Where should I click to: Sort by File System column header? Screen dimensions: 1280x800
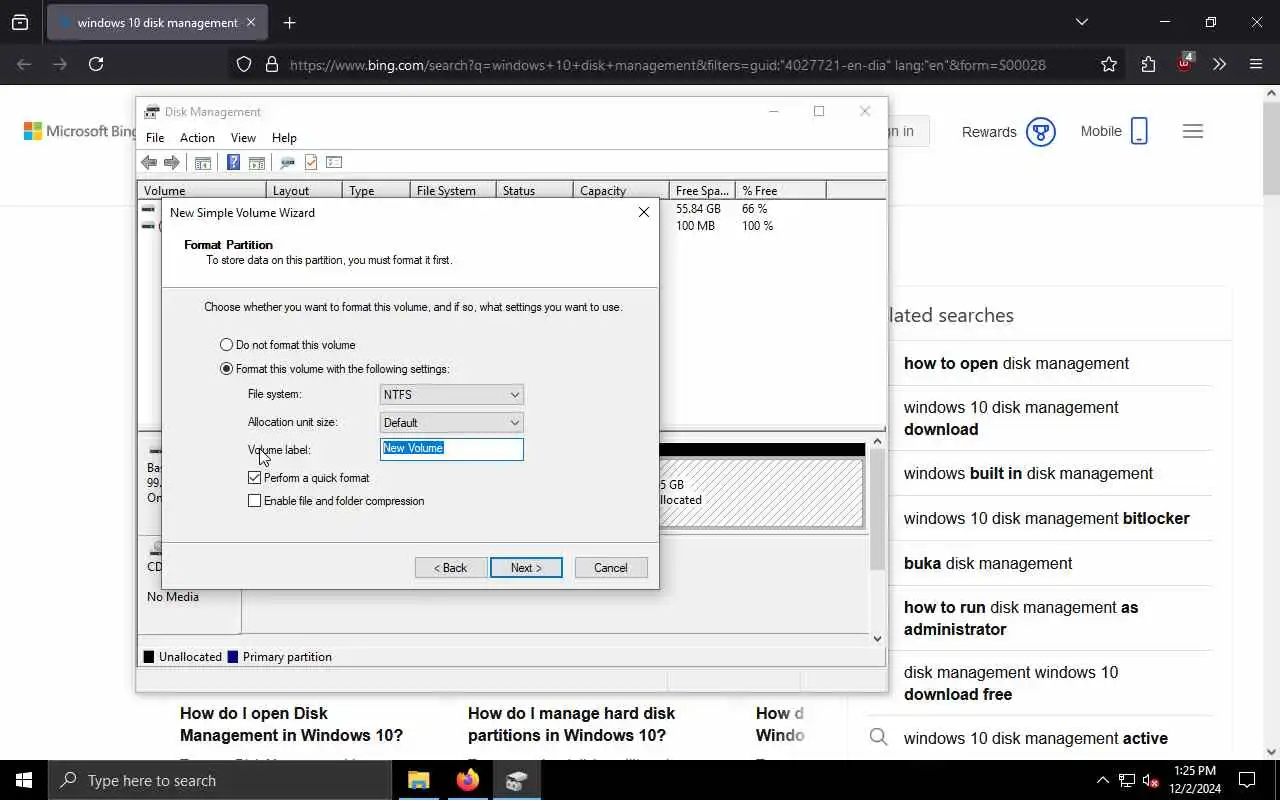(453, 191)
